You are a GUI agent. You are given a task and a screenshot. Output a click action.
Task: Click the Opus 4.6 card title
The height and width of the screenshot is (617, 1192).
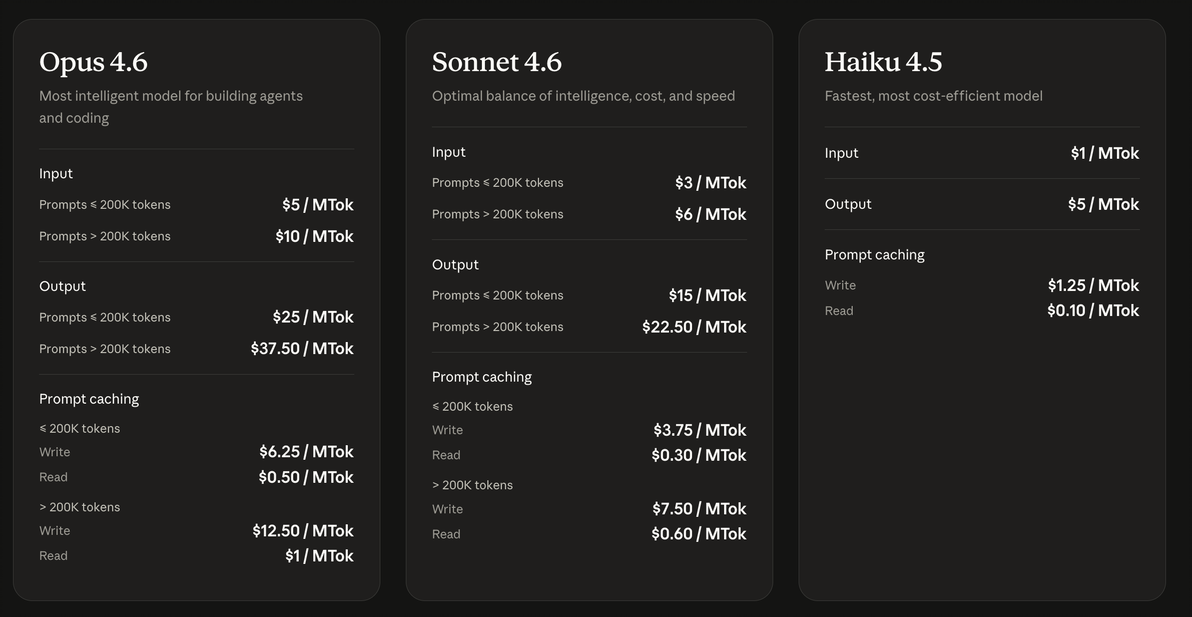(x=94, y=62)
